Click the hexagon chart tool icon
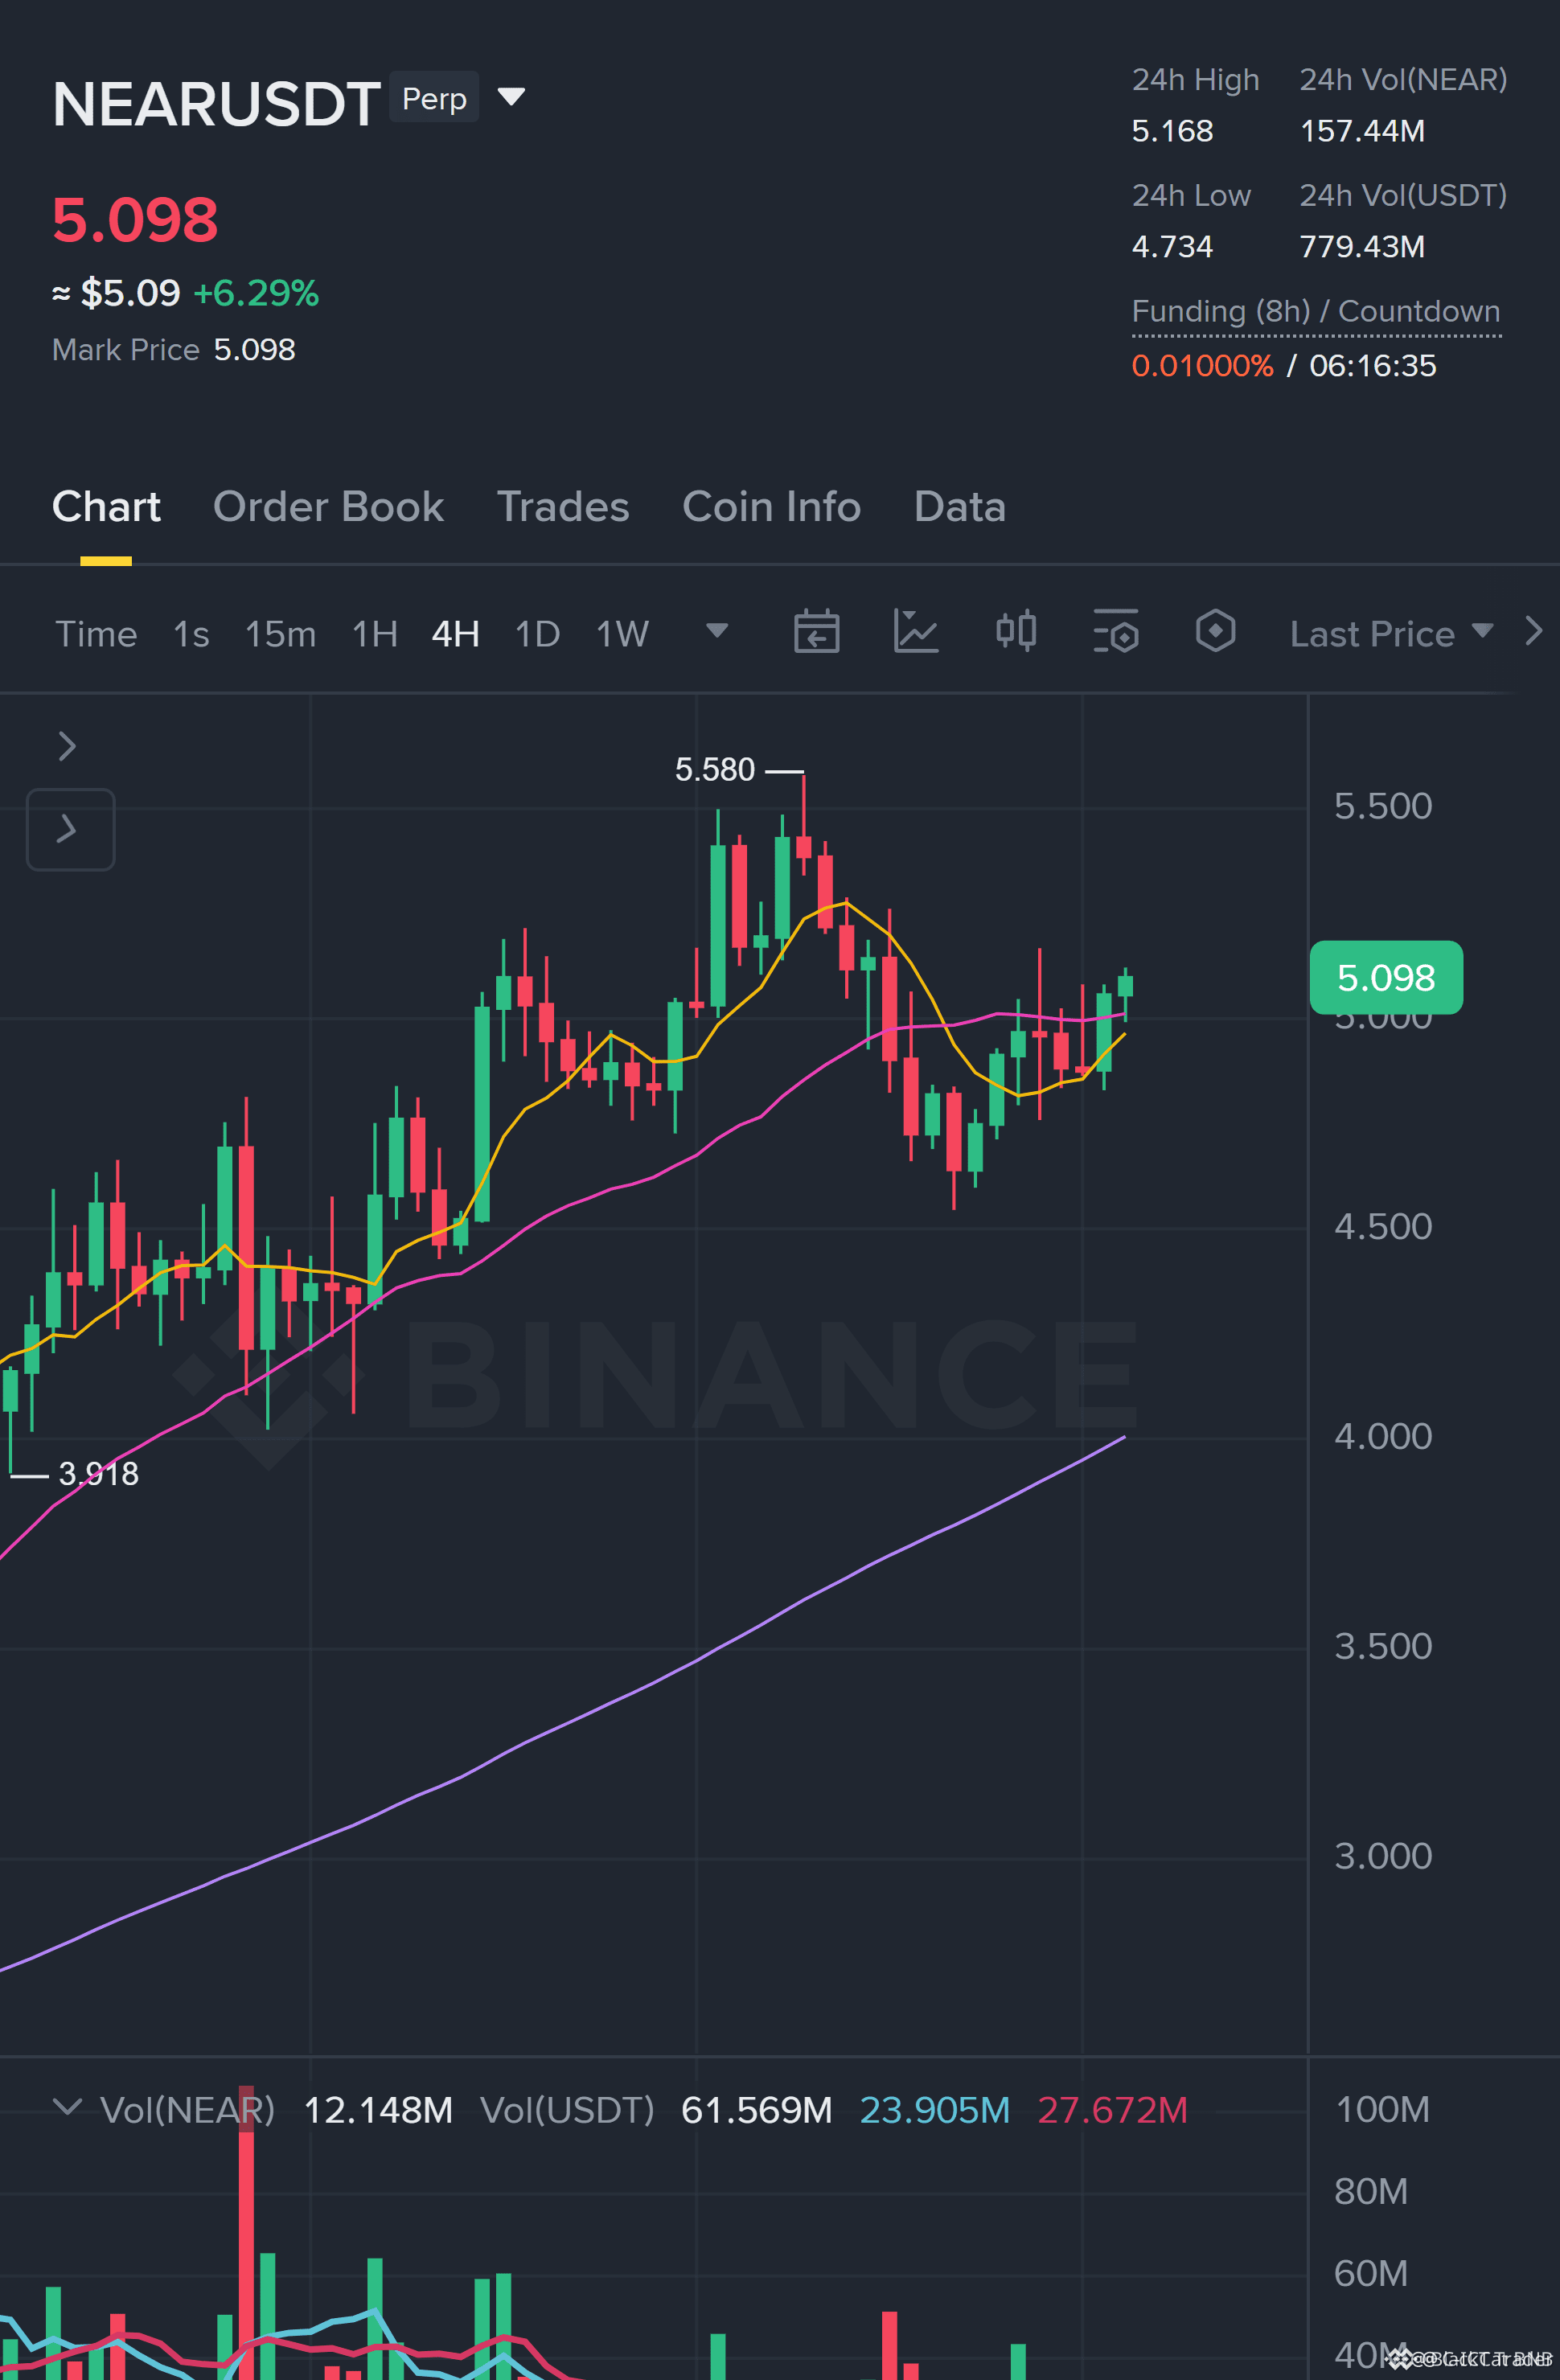 1215,631
